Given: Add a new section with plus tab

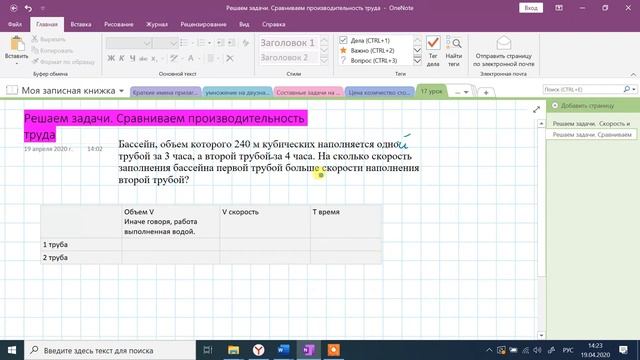Looking at the screenshot, I should click(486, 92).
